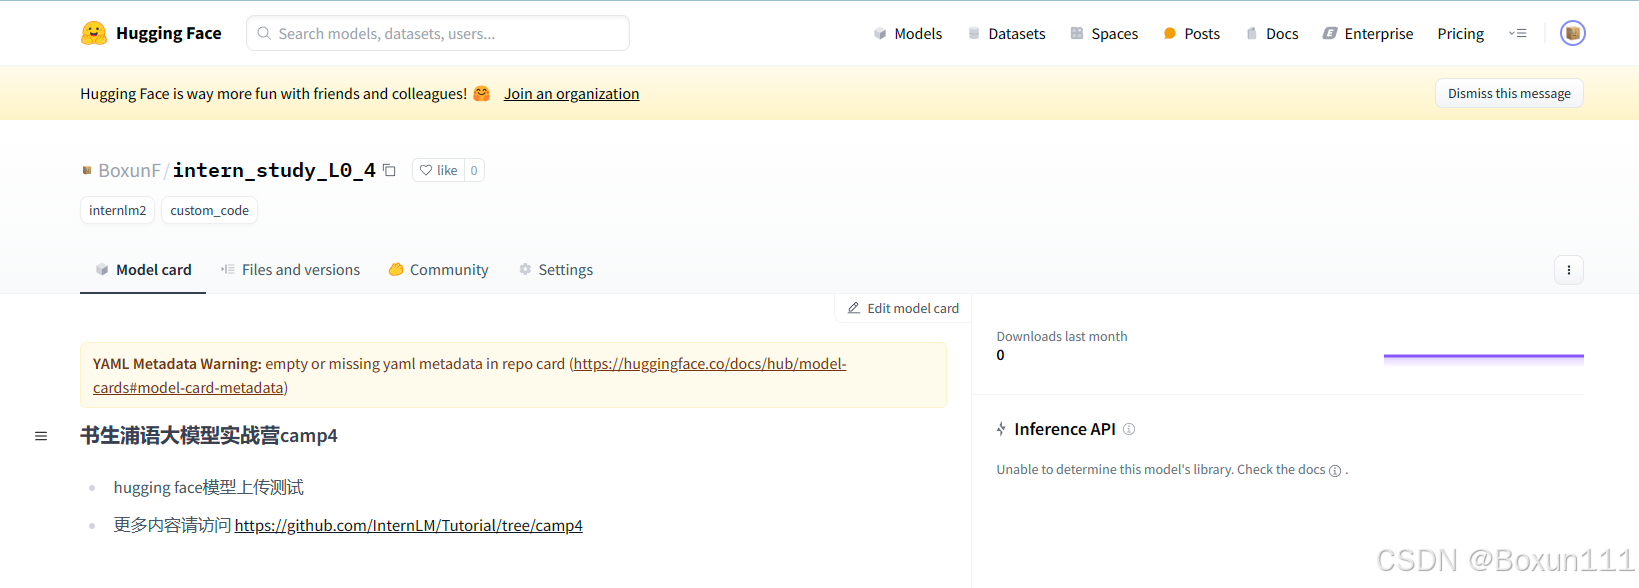Open the intern_study_L0_4 model name link

pyautogui.click(x=274, y=170)
